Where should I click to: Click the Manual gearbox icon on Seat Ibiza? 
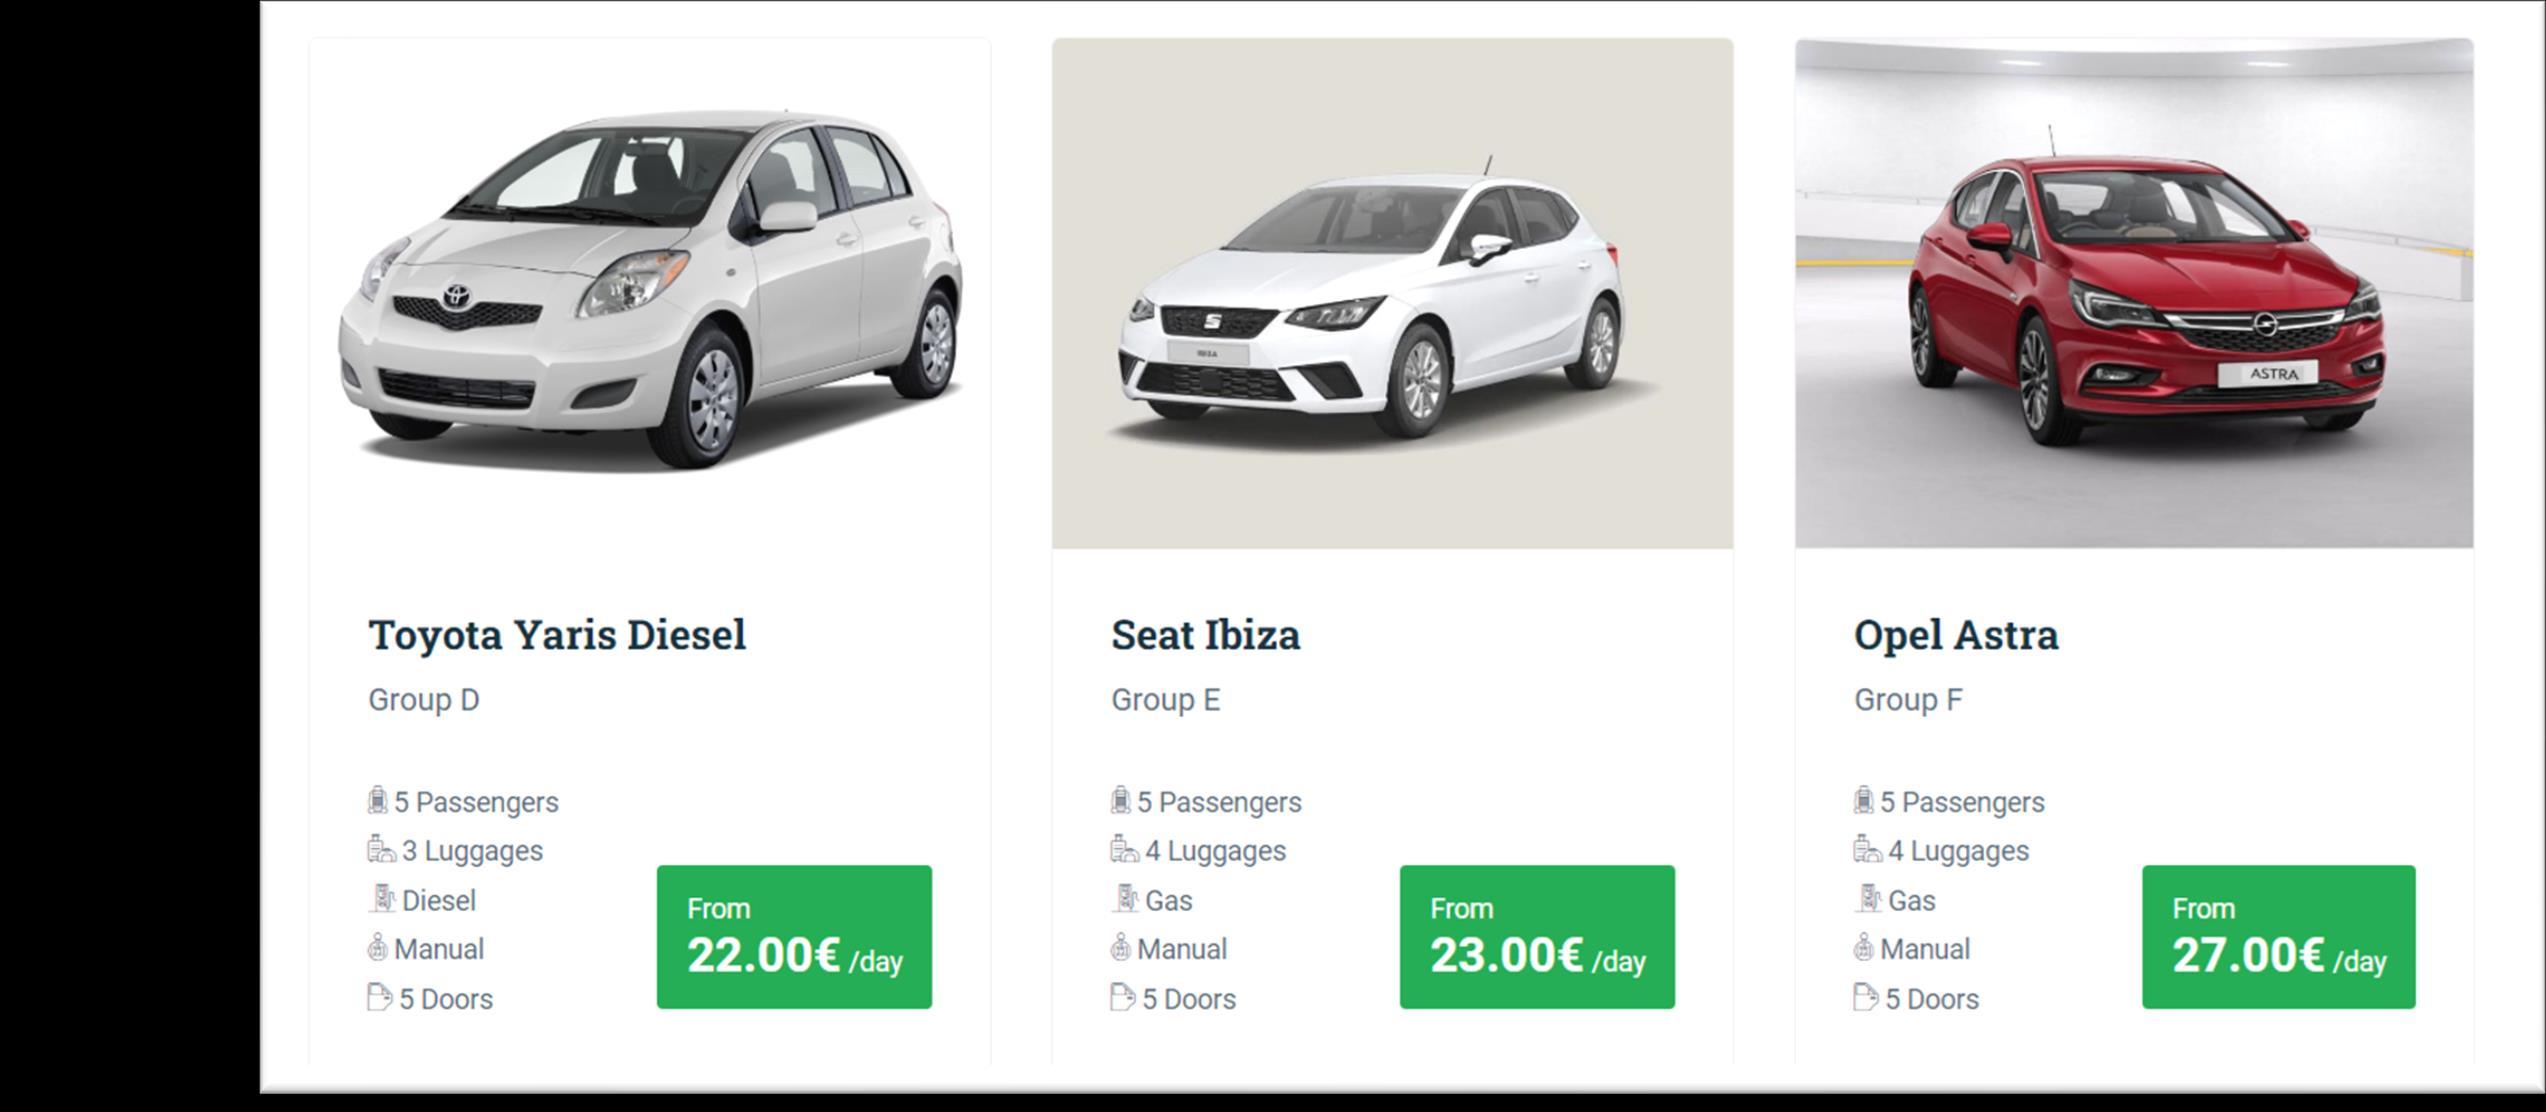pyautogui.click(x=1121, y=948)
